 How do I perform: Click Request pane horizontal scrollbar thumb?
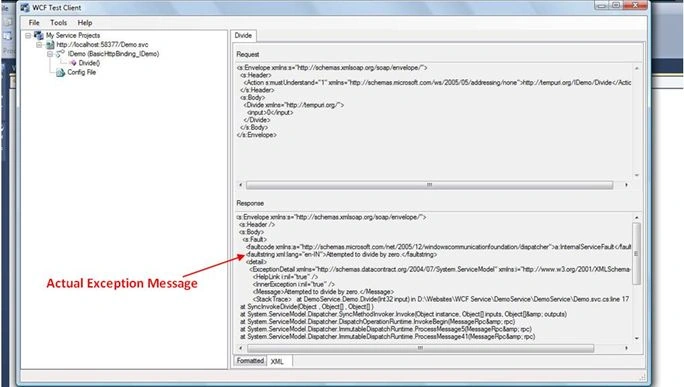[429, 185]
